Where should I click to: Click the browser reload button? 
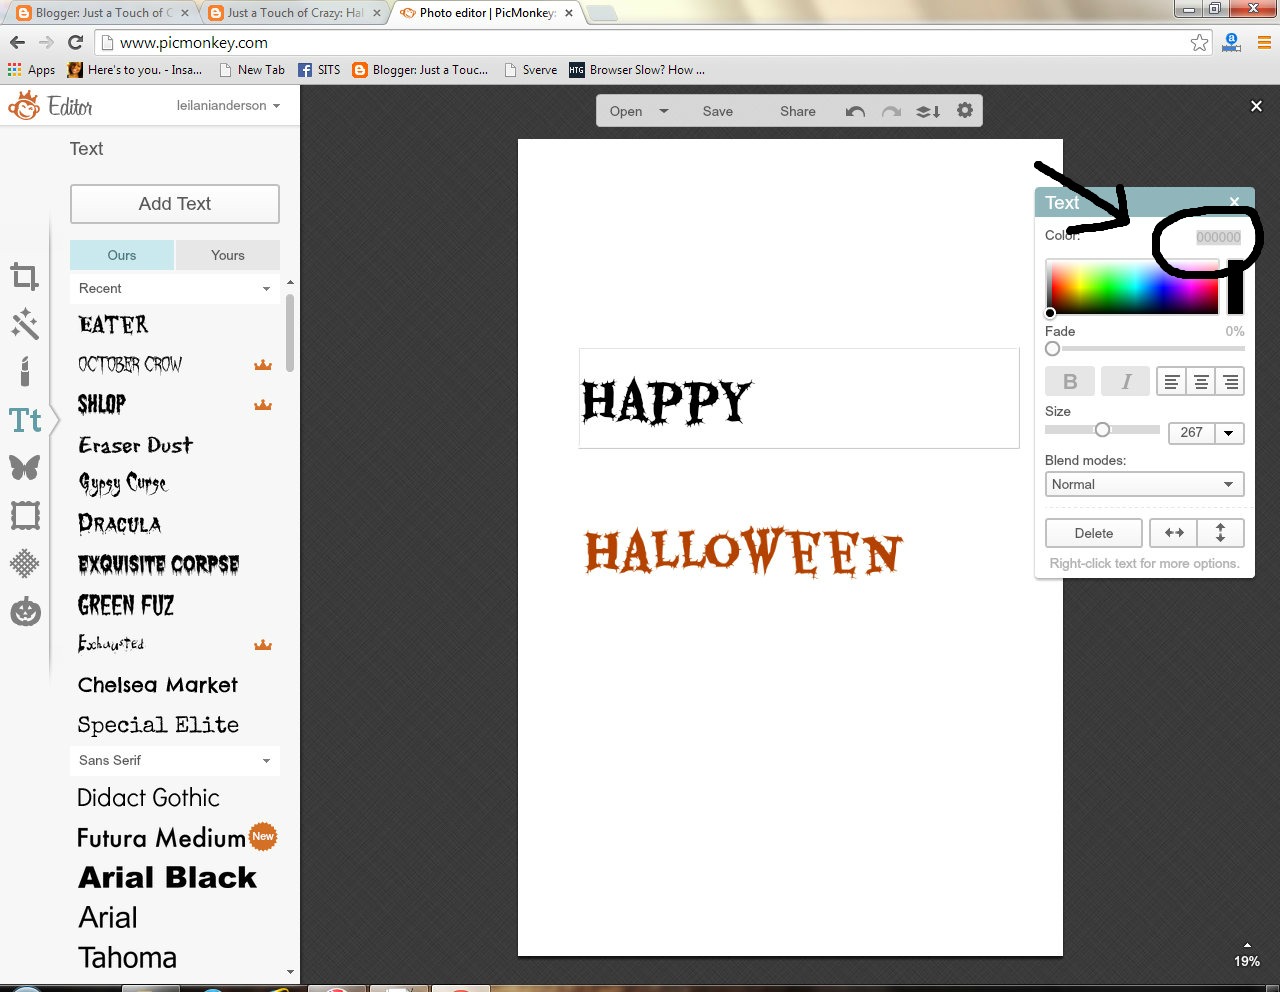coord(75,42)
